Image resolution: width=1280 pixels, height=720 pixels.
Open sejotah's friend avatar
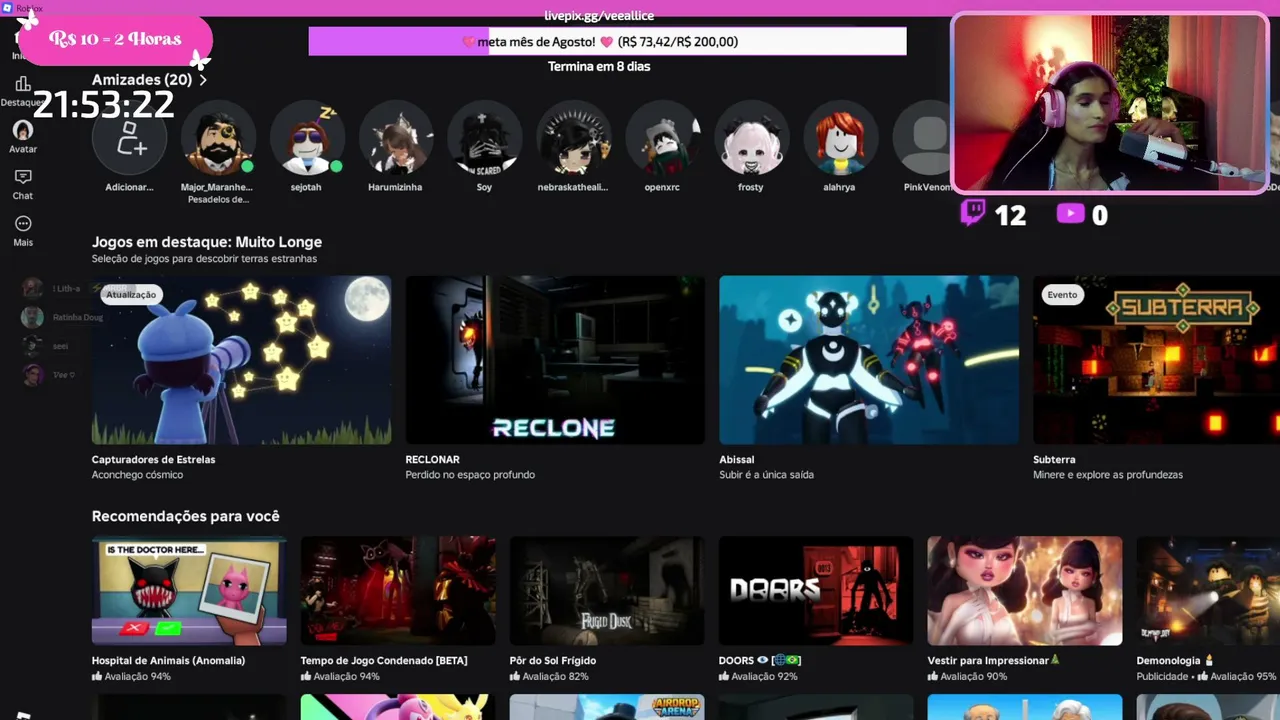307,138
